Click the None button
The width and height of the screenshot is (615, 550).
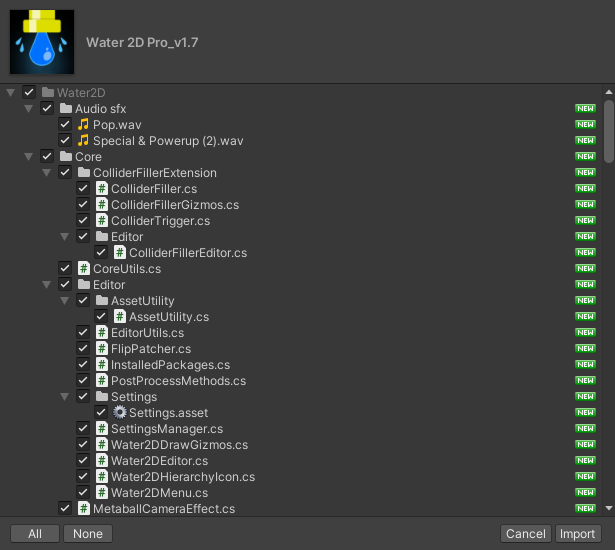(x=88, y=534)
